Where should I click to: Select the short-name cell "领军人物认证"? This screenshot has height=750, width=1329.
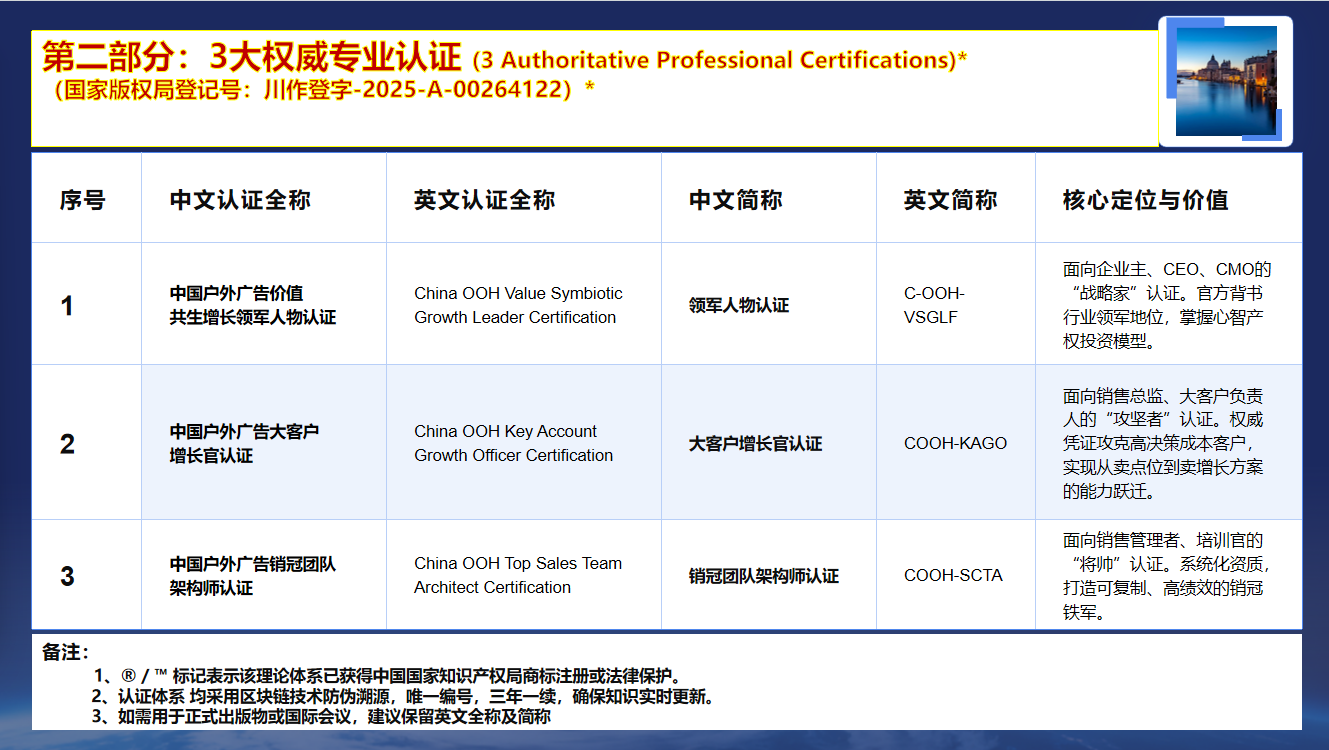[739, 305]
